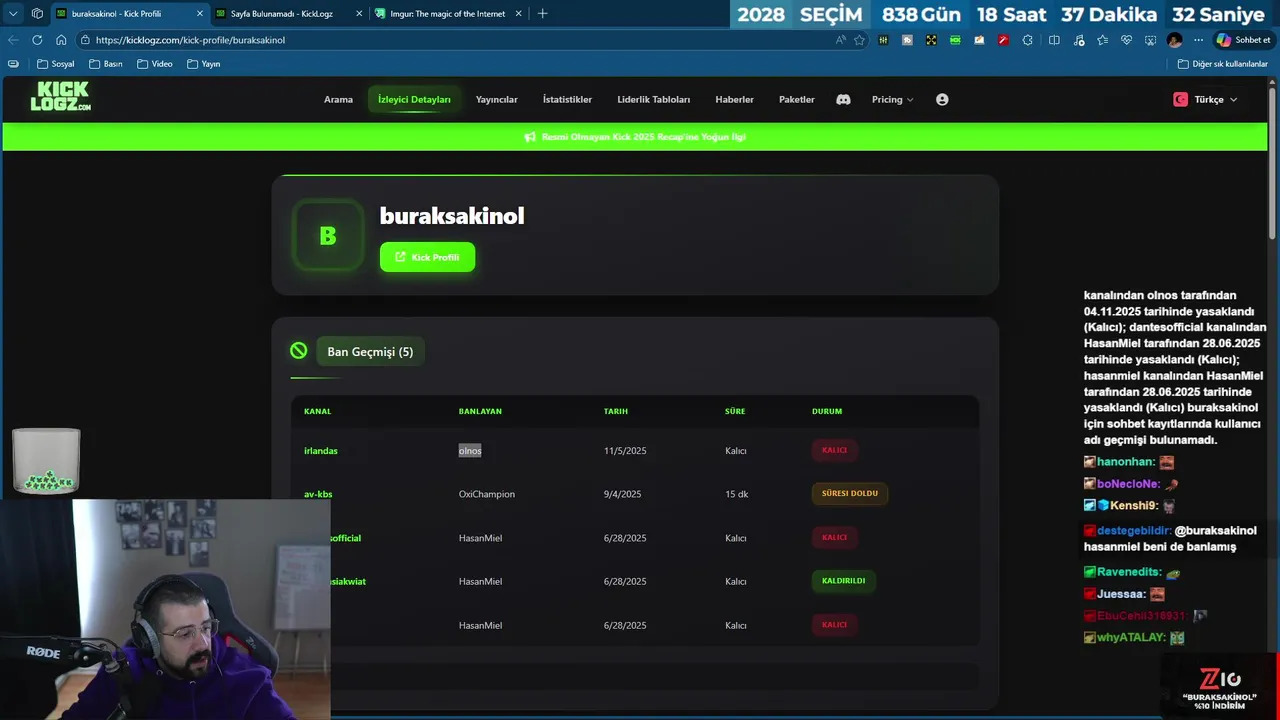Click the green extension icon in toolbar
This screenshot has width=1280, height=720.
[955, 40]
